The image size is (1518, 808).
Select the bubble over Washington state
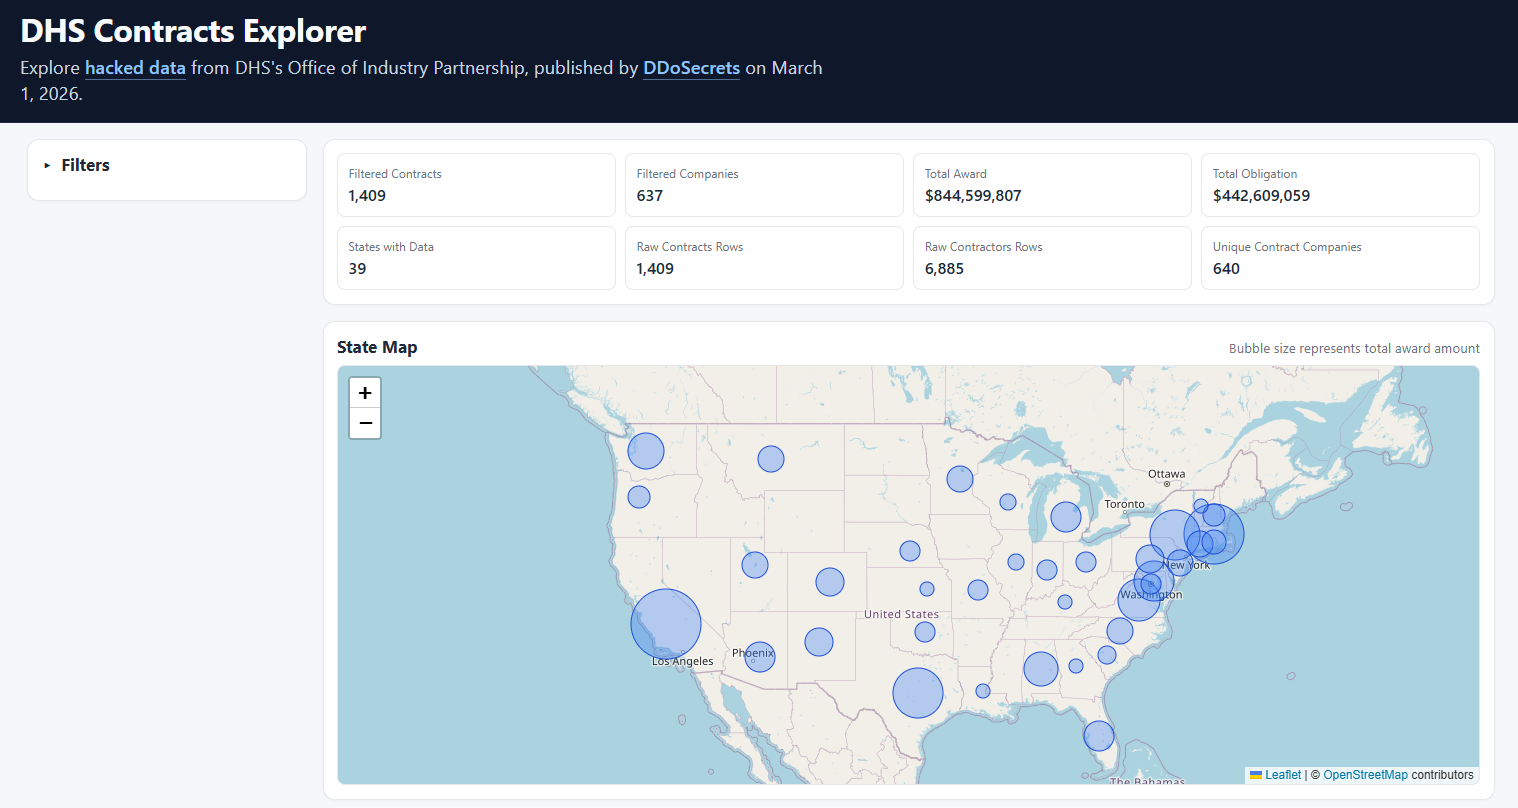tap(645, 450)
